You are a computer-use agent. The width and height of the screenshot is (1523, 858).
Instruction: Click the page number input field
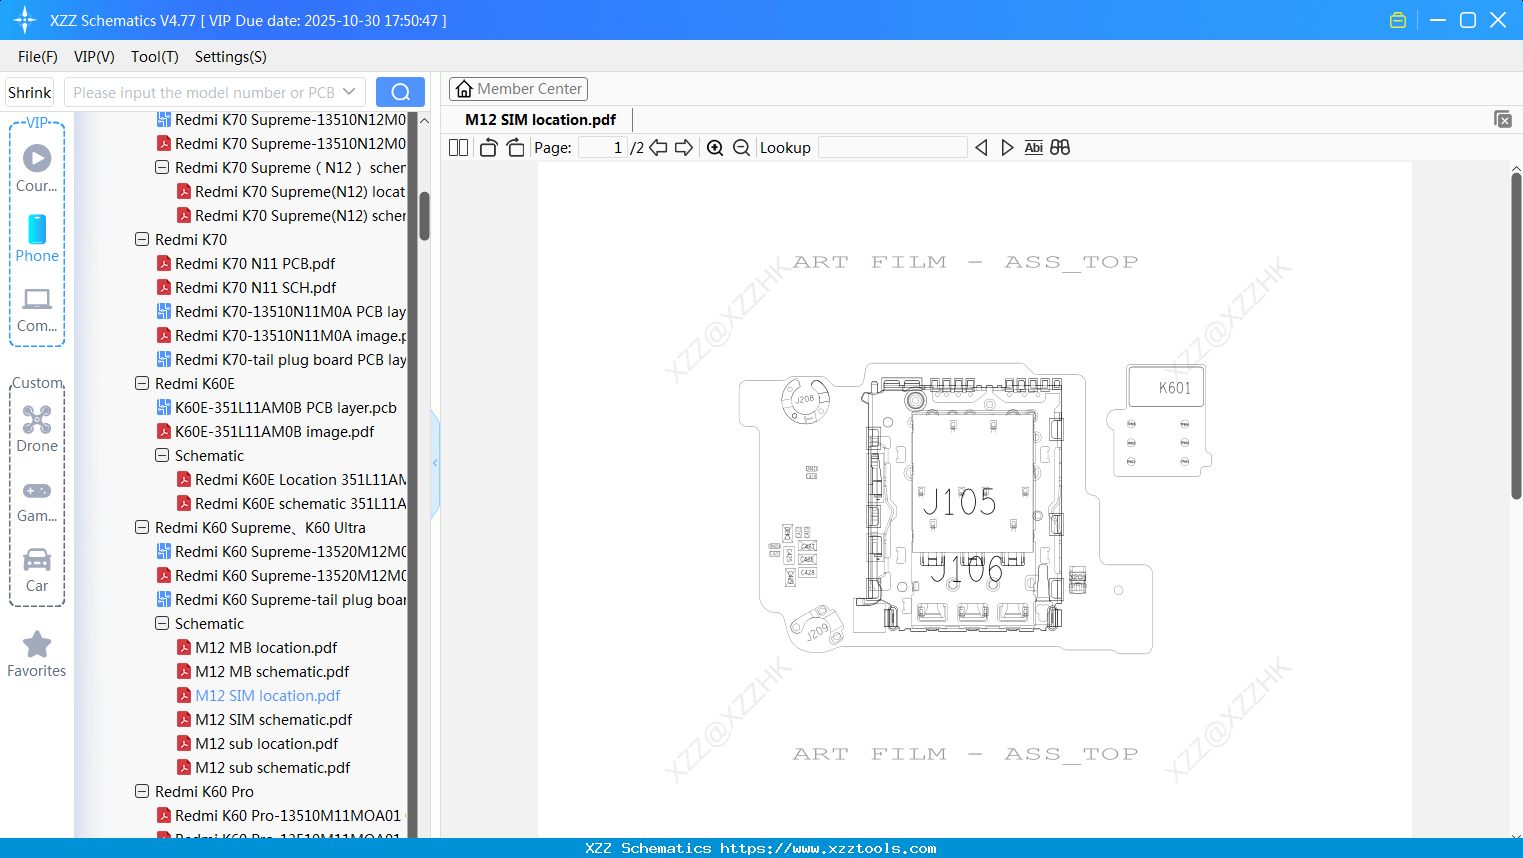click(601, 147)
